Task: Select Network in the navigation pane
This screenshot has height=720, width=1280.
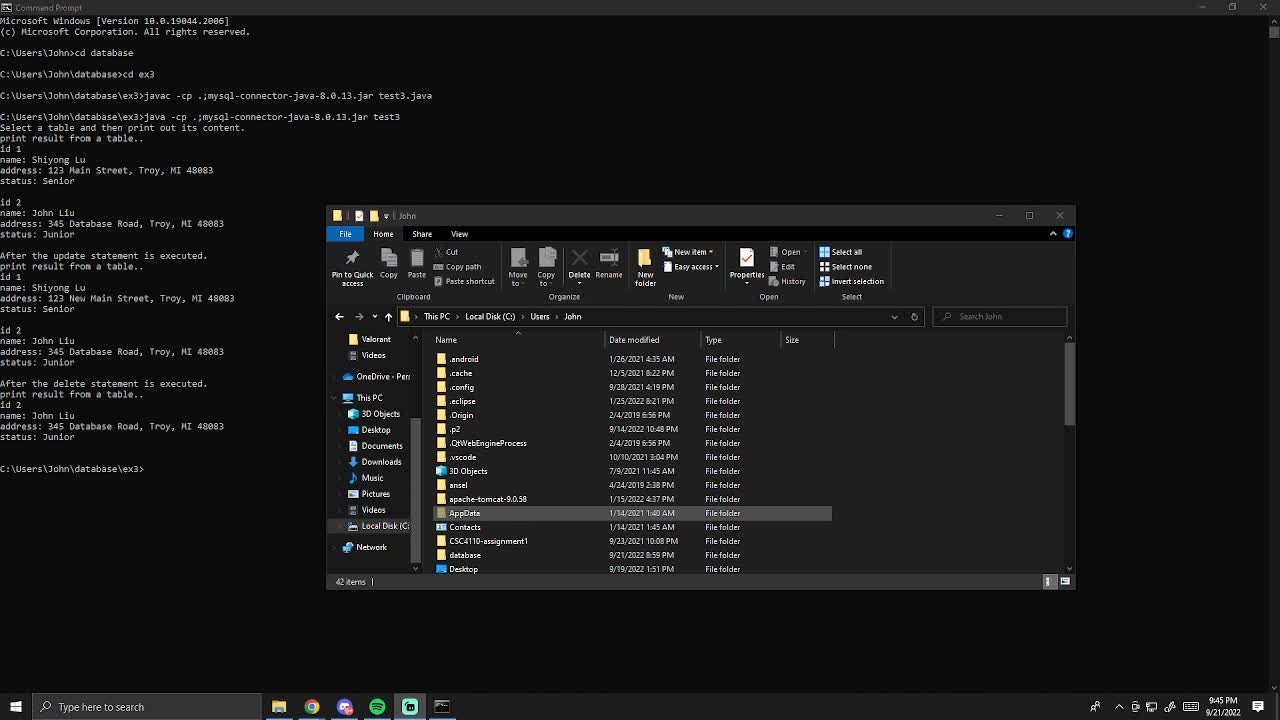Action: point(371,547)
